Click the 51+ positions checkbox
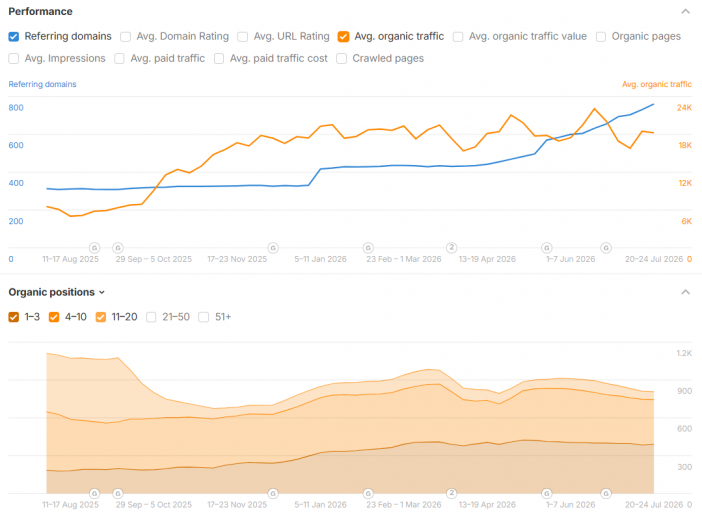This screenshot has width=702, height=512. pos(204,317)
